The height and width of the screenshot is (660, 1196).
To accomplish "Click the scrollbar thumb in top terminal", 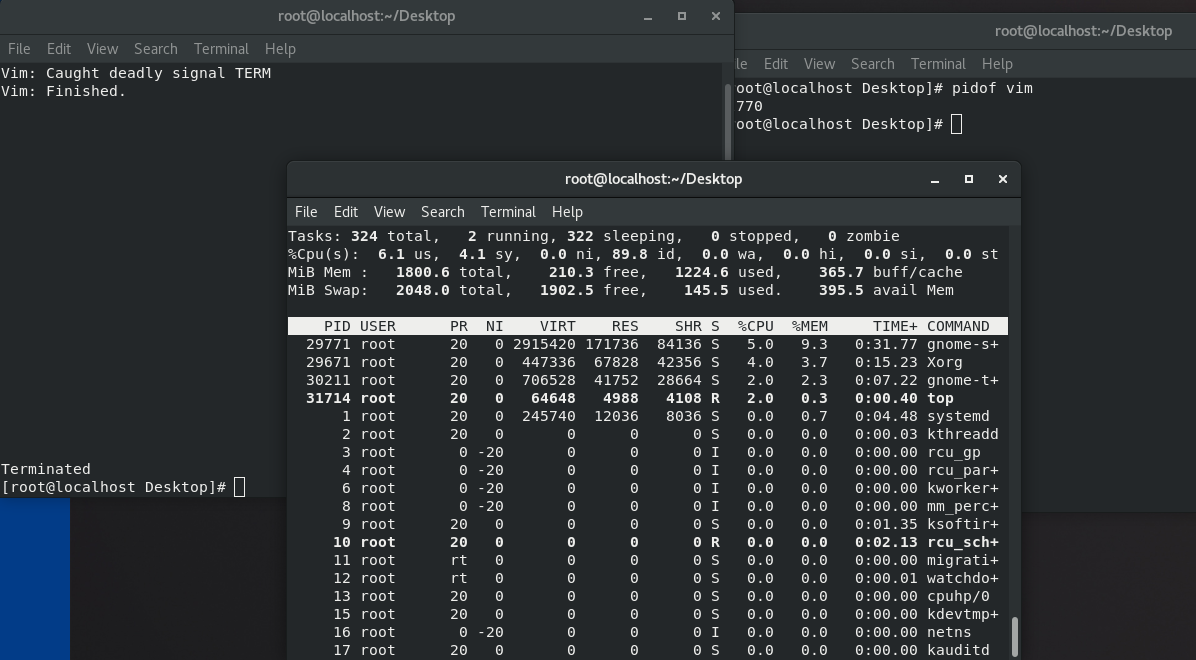I will tap(1014, 636).
